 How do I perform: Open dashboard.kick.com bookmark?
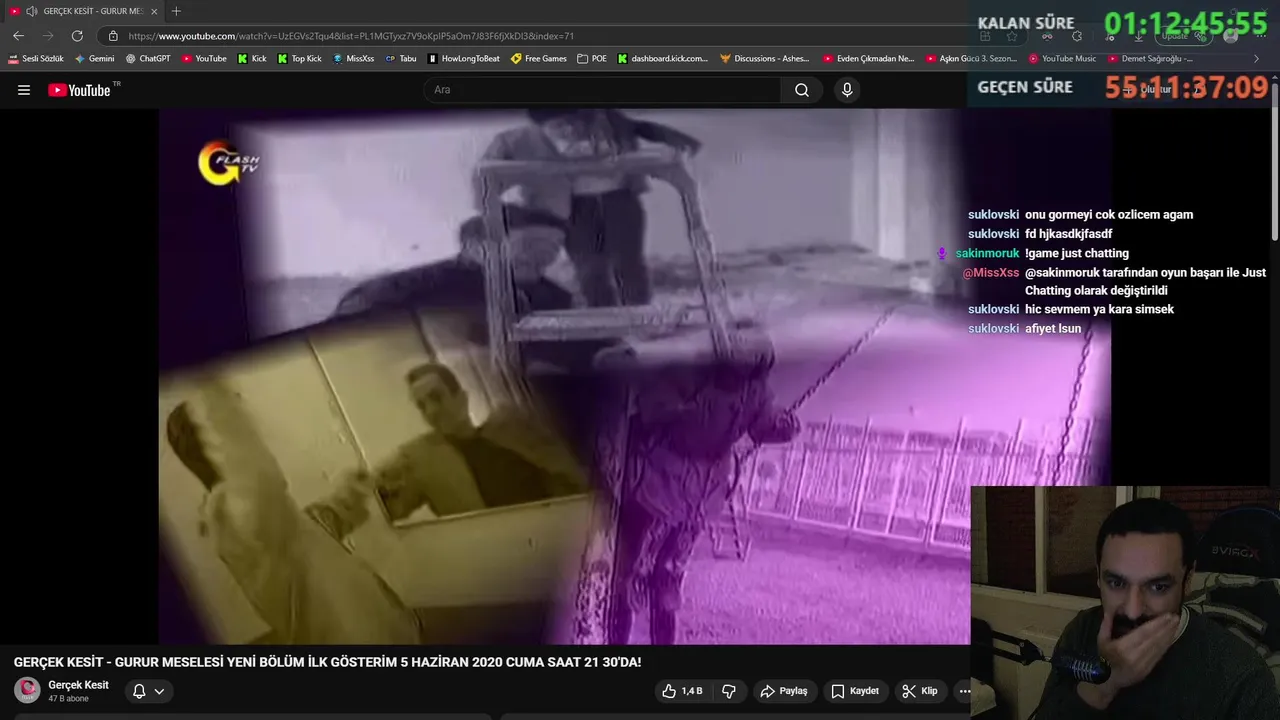tap(663, 59)
